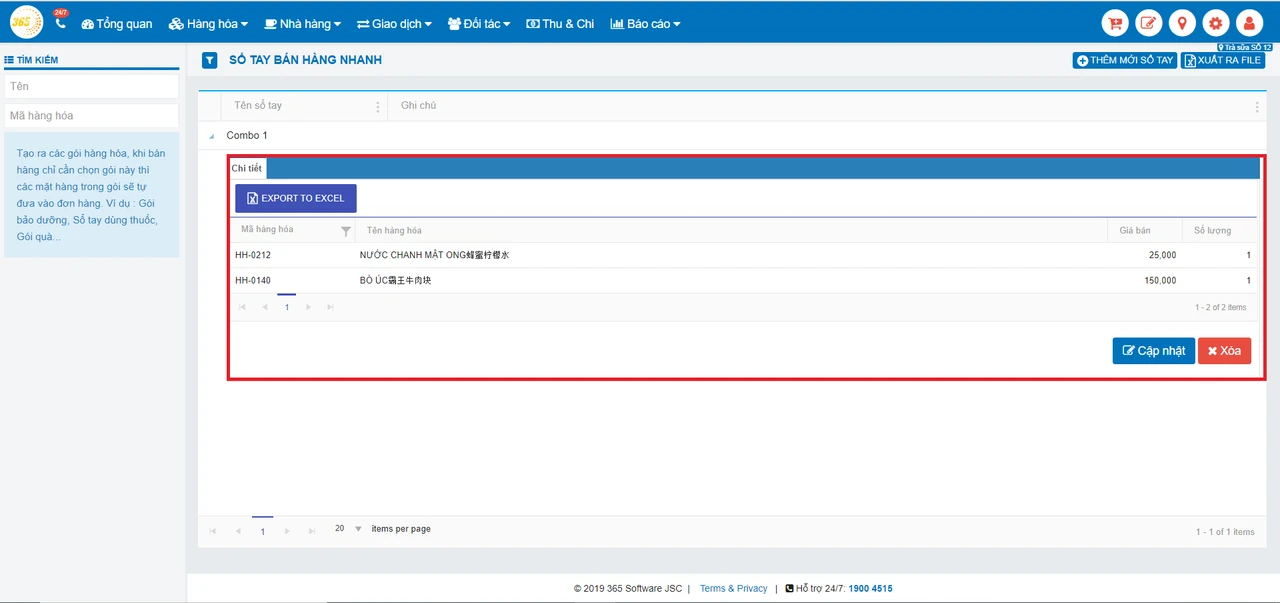Open the 24/7 phone support icon
Image resolution: width=1280 pixels, height=603 pixels.
tap(60, 20)
